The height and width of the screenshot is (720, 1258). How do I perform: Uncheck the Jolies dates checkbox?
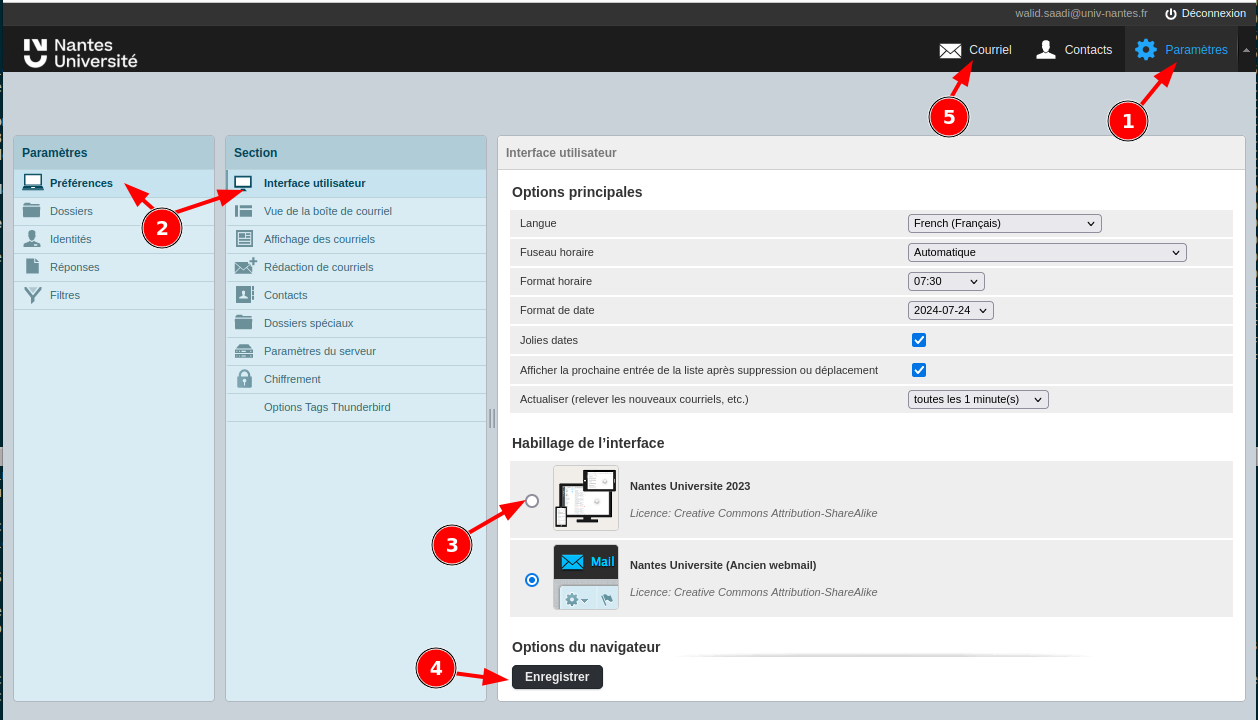tap(919, 340)
